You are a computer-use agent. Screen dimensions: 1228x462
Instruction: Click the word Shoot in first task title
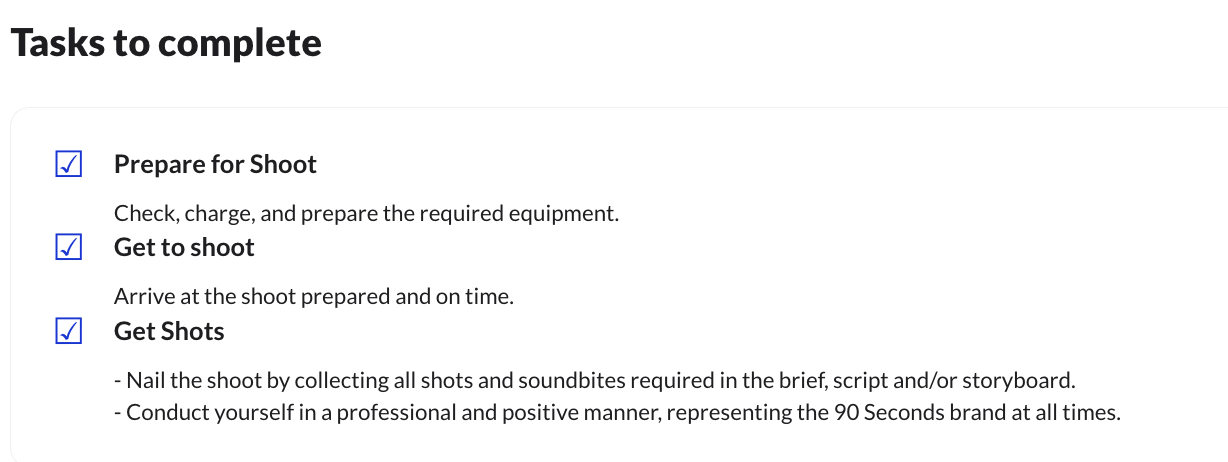(x=285, y=165)
